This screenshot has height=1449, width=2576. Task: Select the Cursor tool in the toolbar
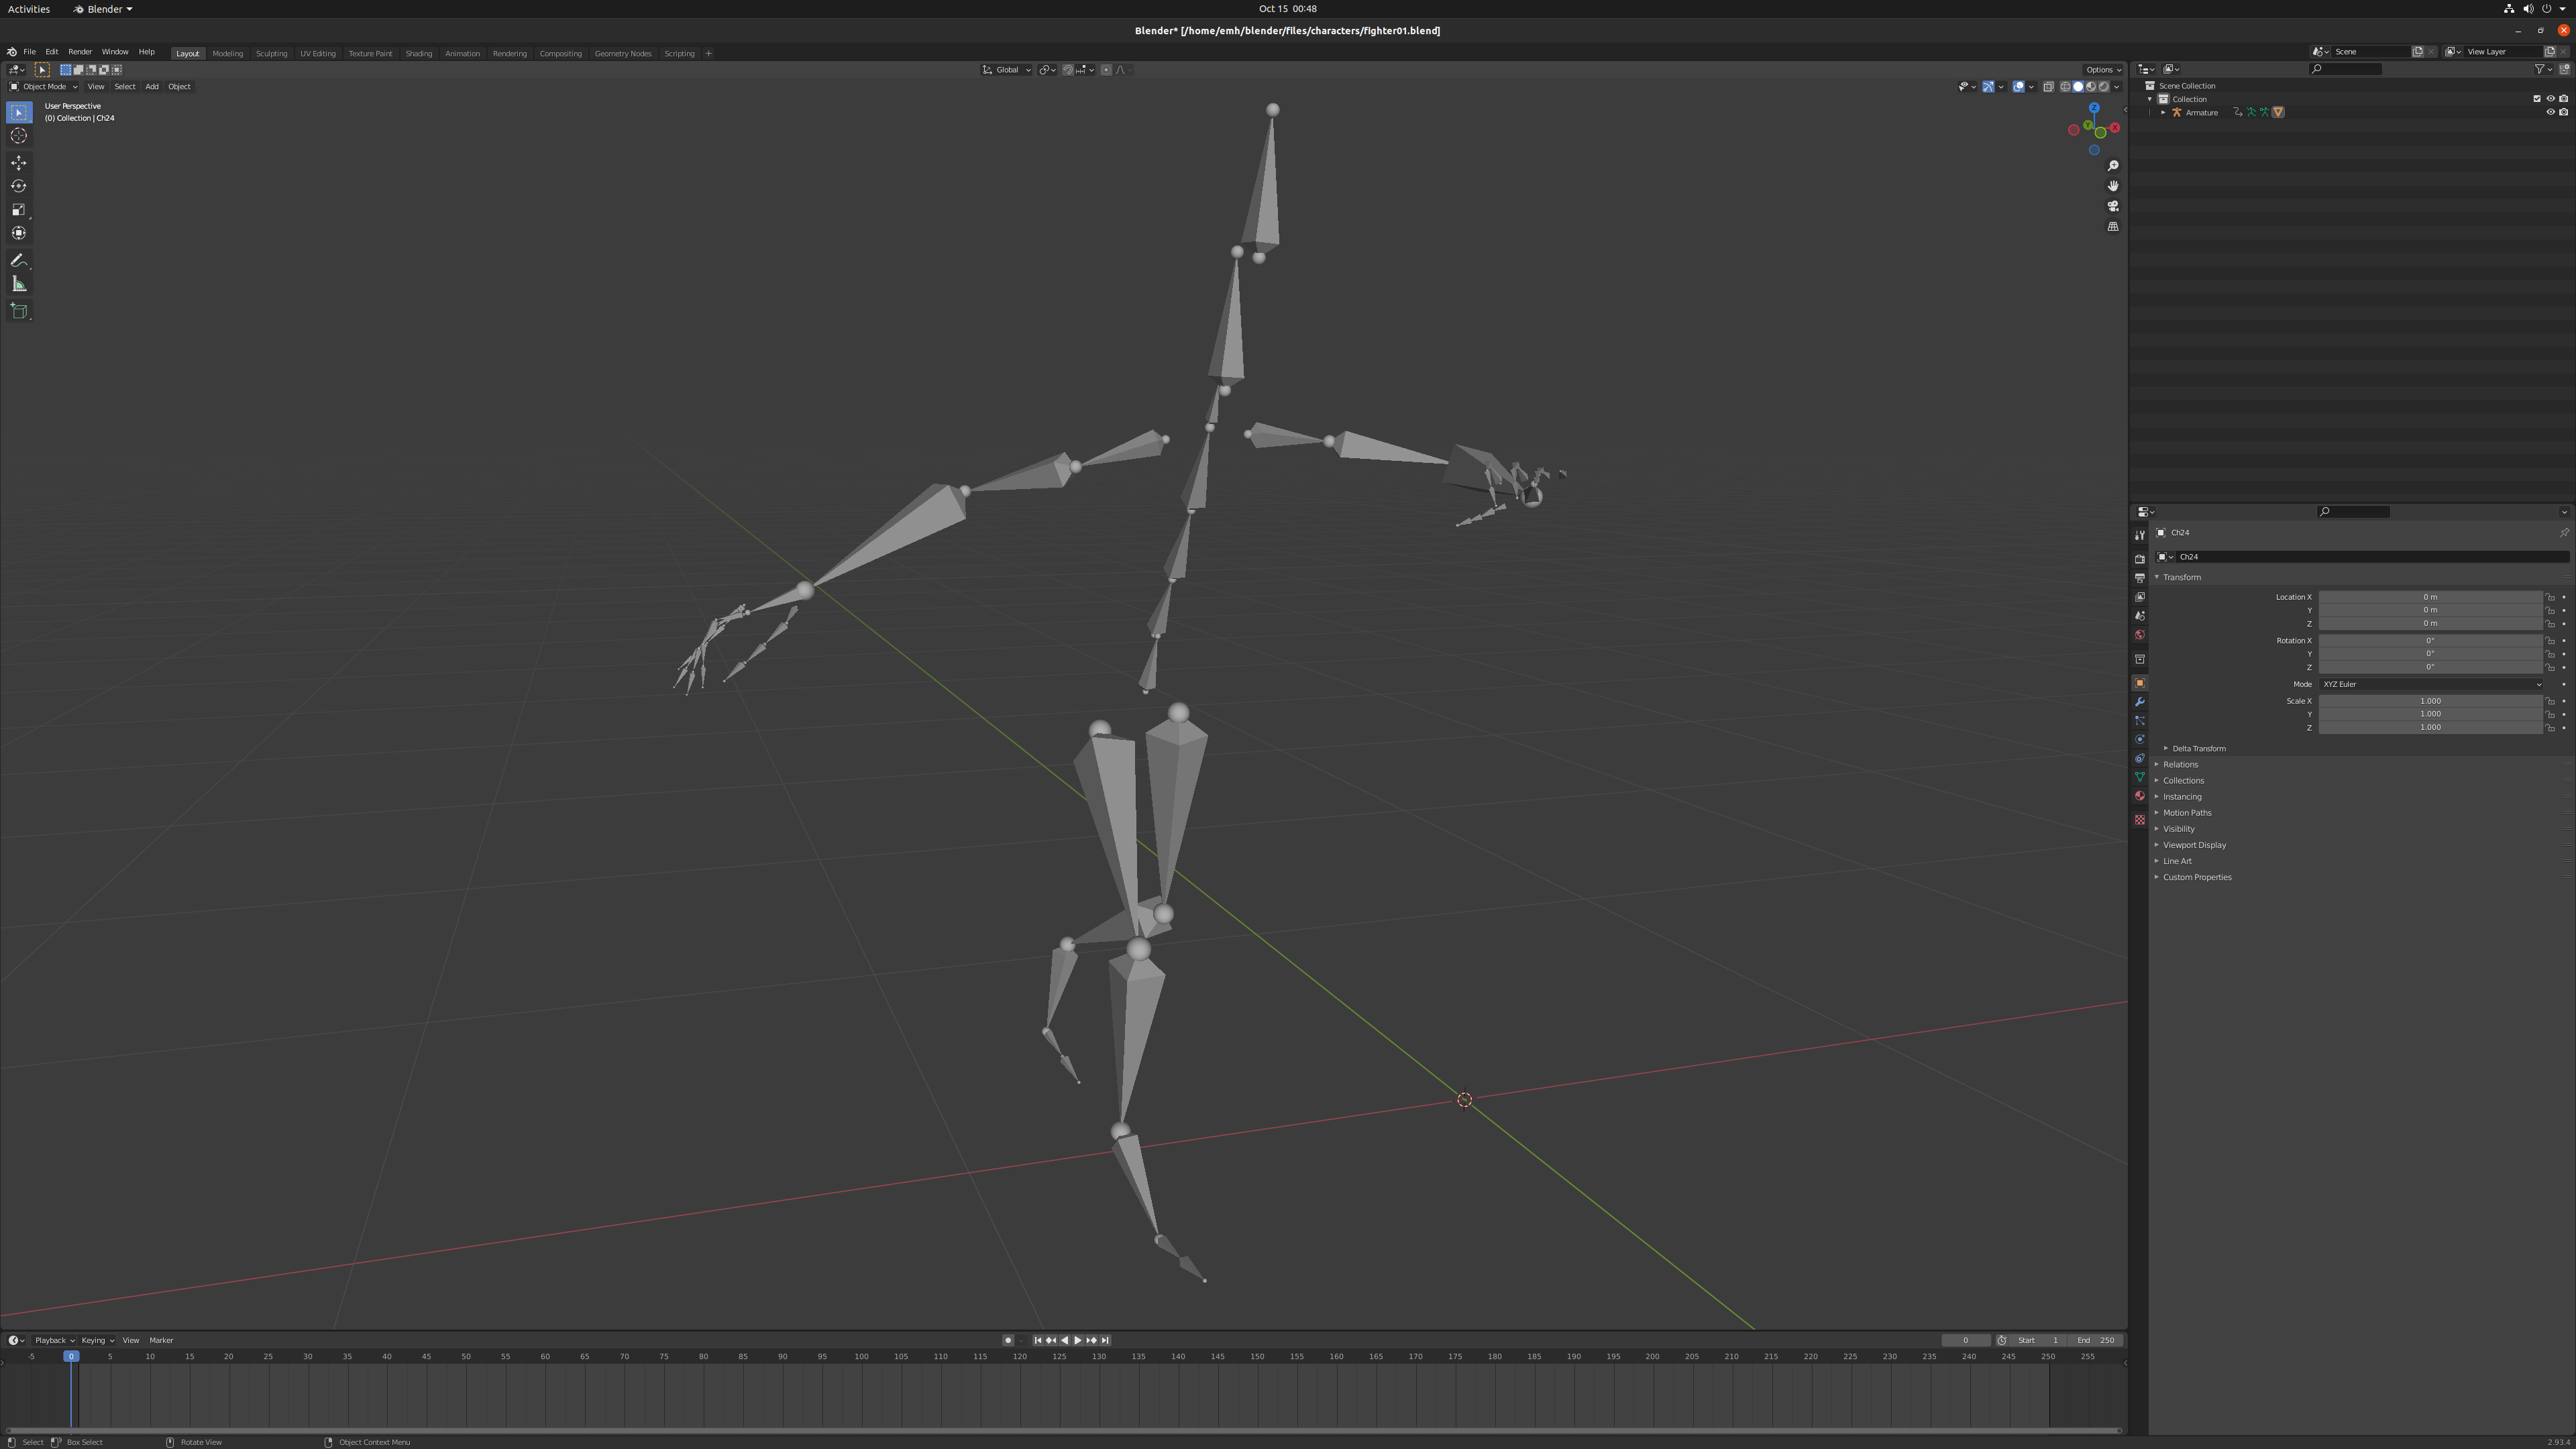click(x=19, y=136)
